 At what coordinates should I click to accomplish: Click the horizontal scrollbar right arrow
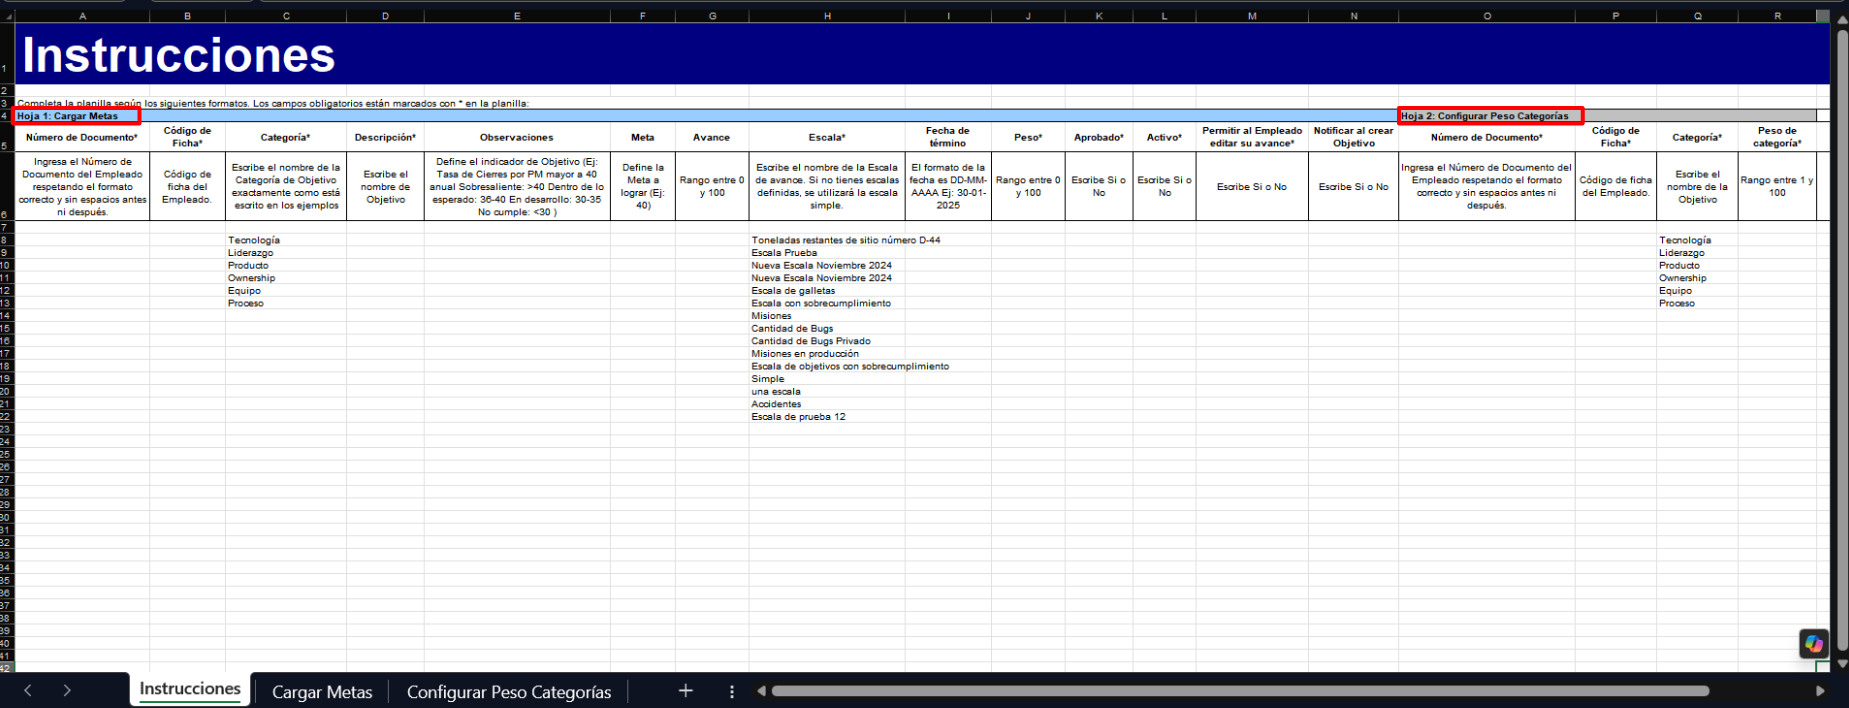1820,691
